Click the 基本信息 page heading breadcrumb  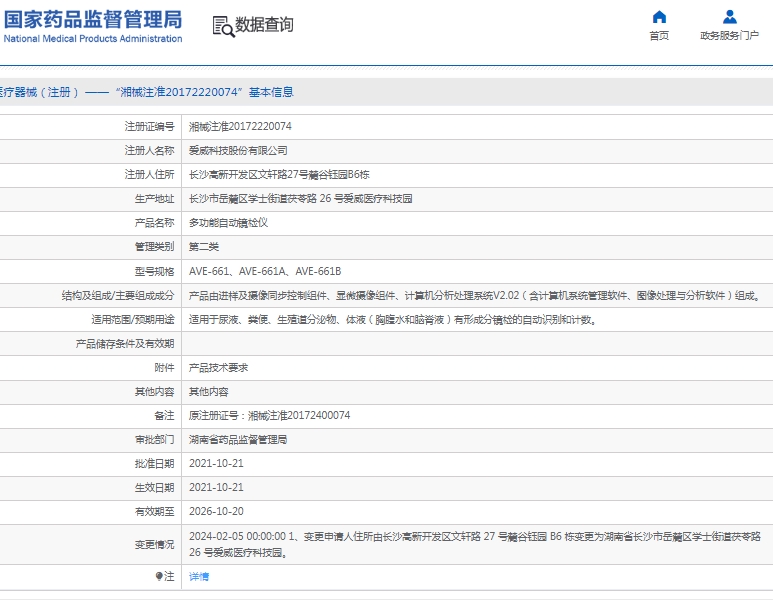point(271,92)
